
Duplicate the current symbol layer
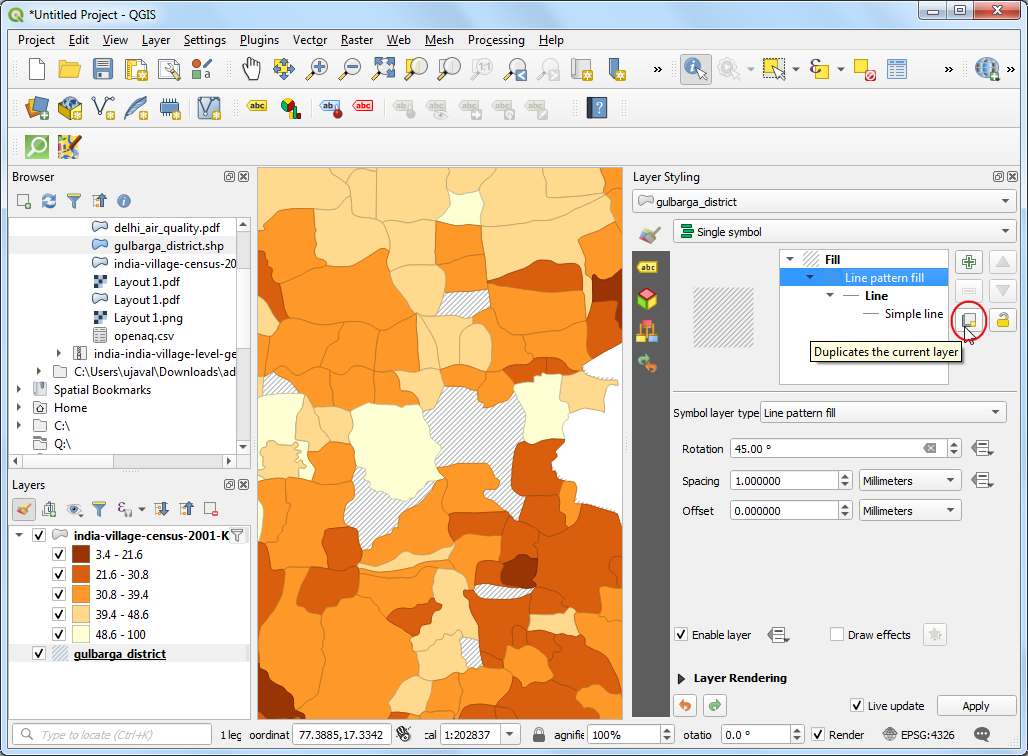click(x=968, y=320)
